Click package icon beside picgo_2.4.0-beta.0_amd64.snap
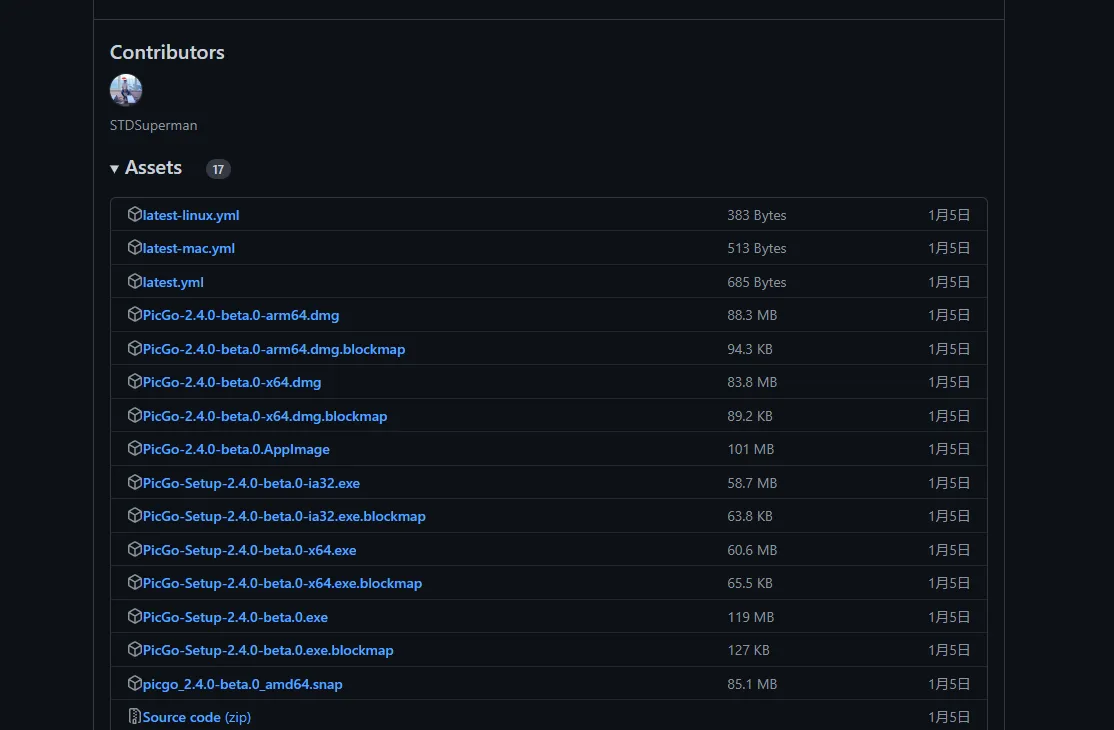 (135, 684)
